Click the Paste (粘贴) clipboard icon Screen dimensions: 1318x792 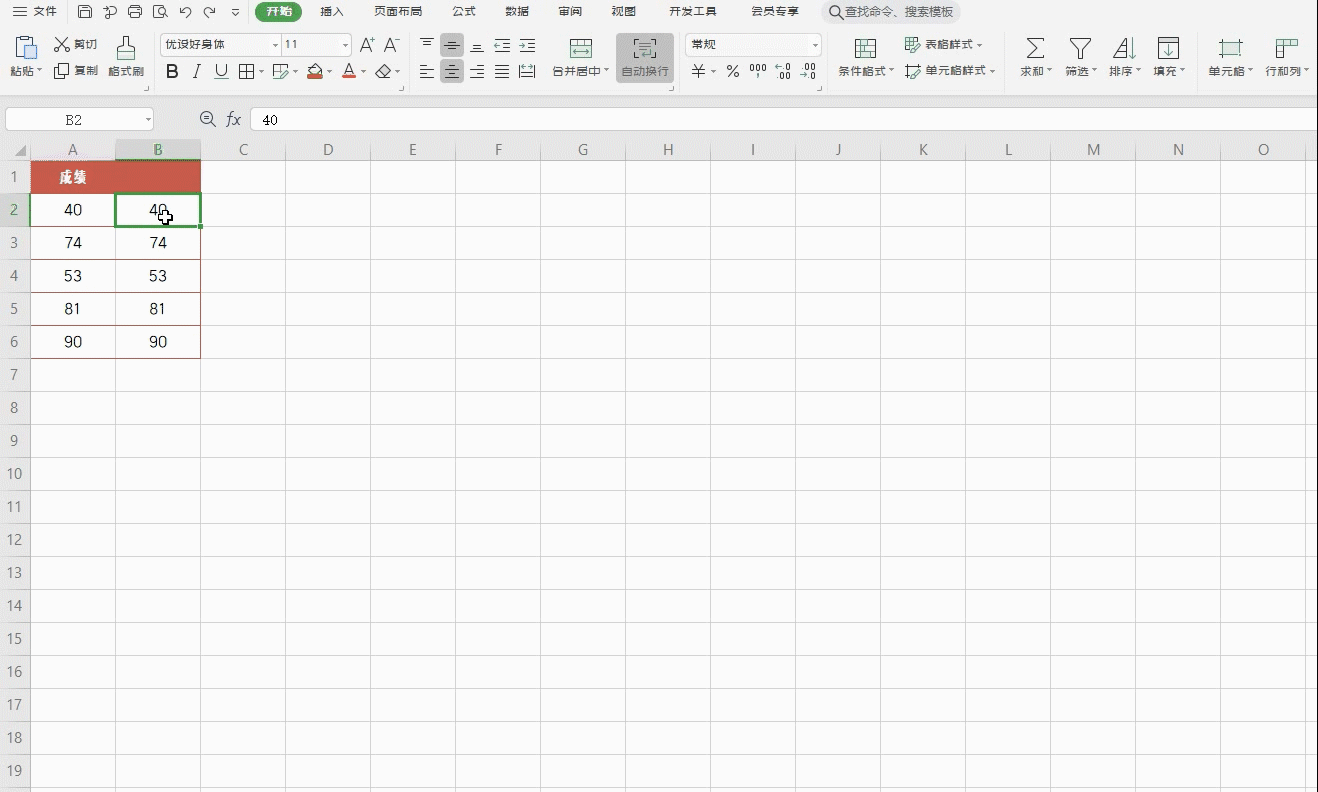click(x=26, y=48)
